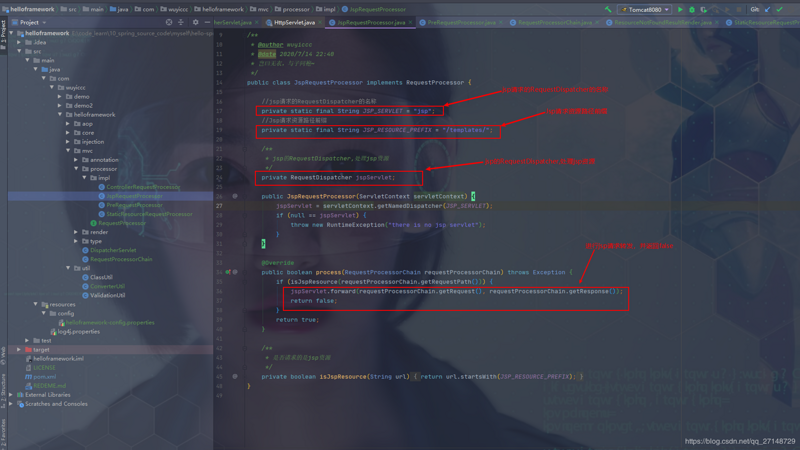800x450 pixels.
Task: Close the ResourceNotFoundResultRender.java tab
Action: pos(717,22)
